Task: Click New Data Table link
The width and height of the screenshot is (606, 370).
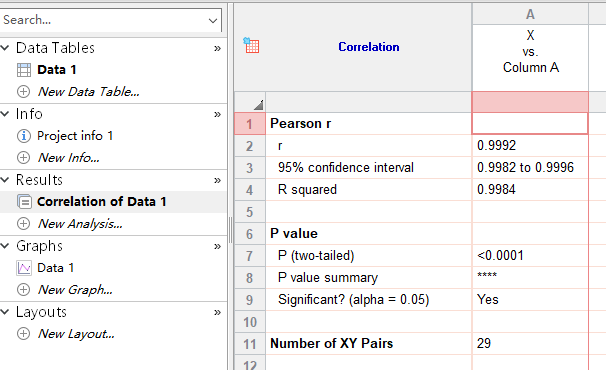Action: pyautogui.click(x=89, y=92)
